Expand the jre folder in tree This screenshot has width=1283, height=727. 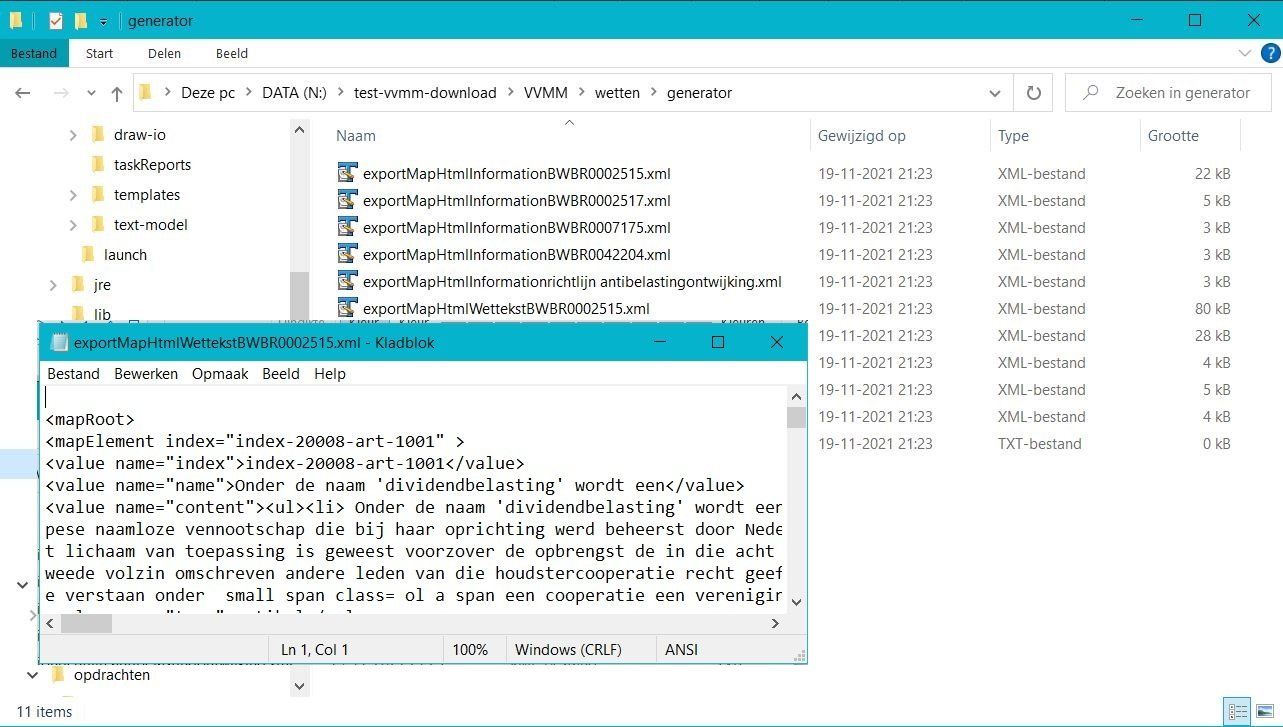53,285
